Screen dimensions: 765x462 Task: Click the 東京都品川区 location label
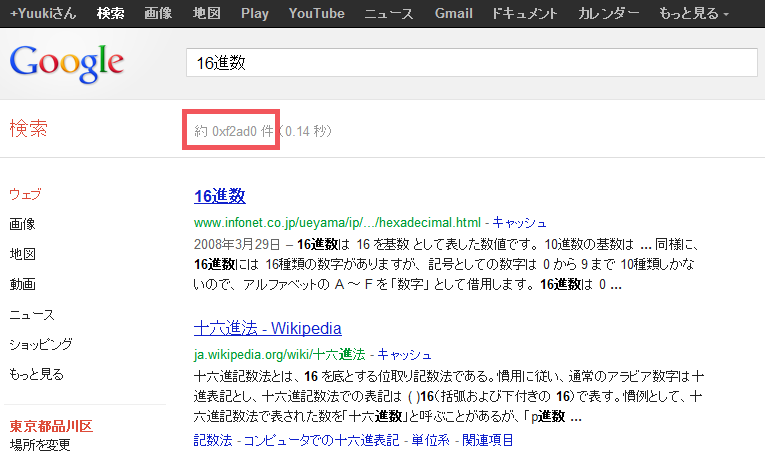[51, 426]
